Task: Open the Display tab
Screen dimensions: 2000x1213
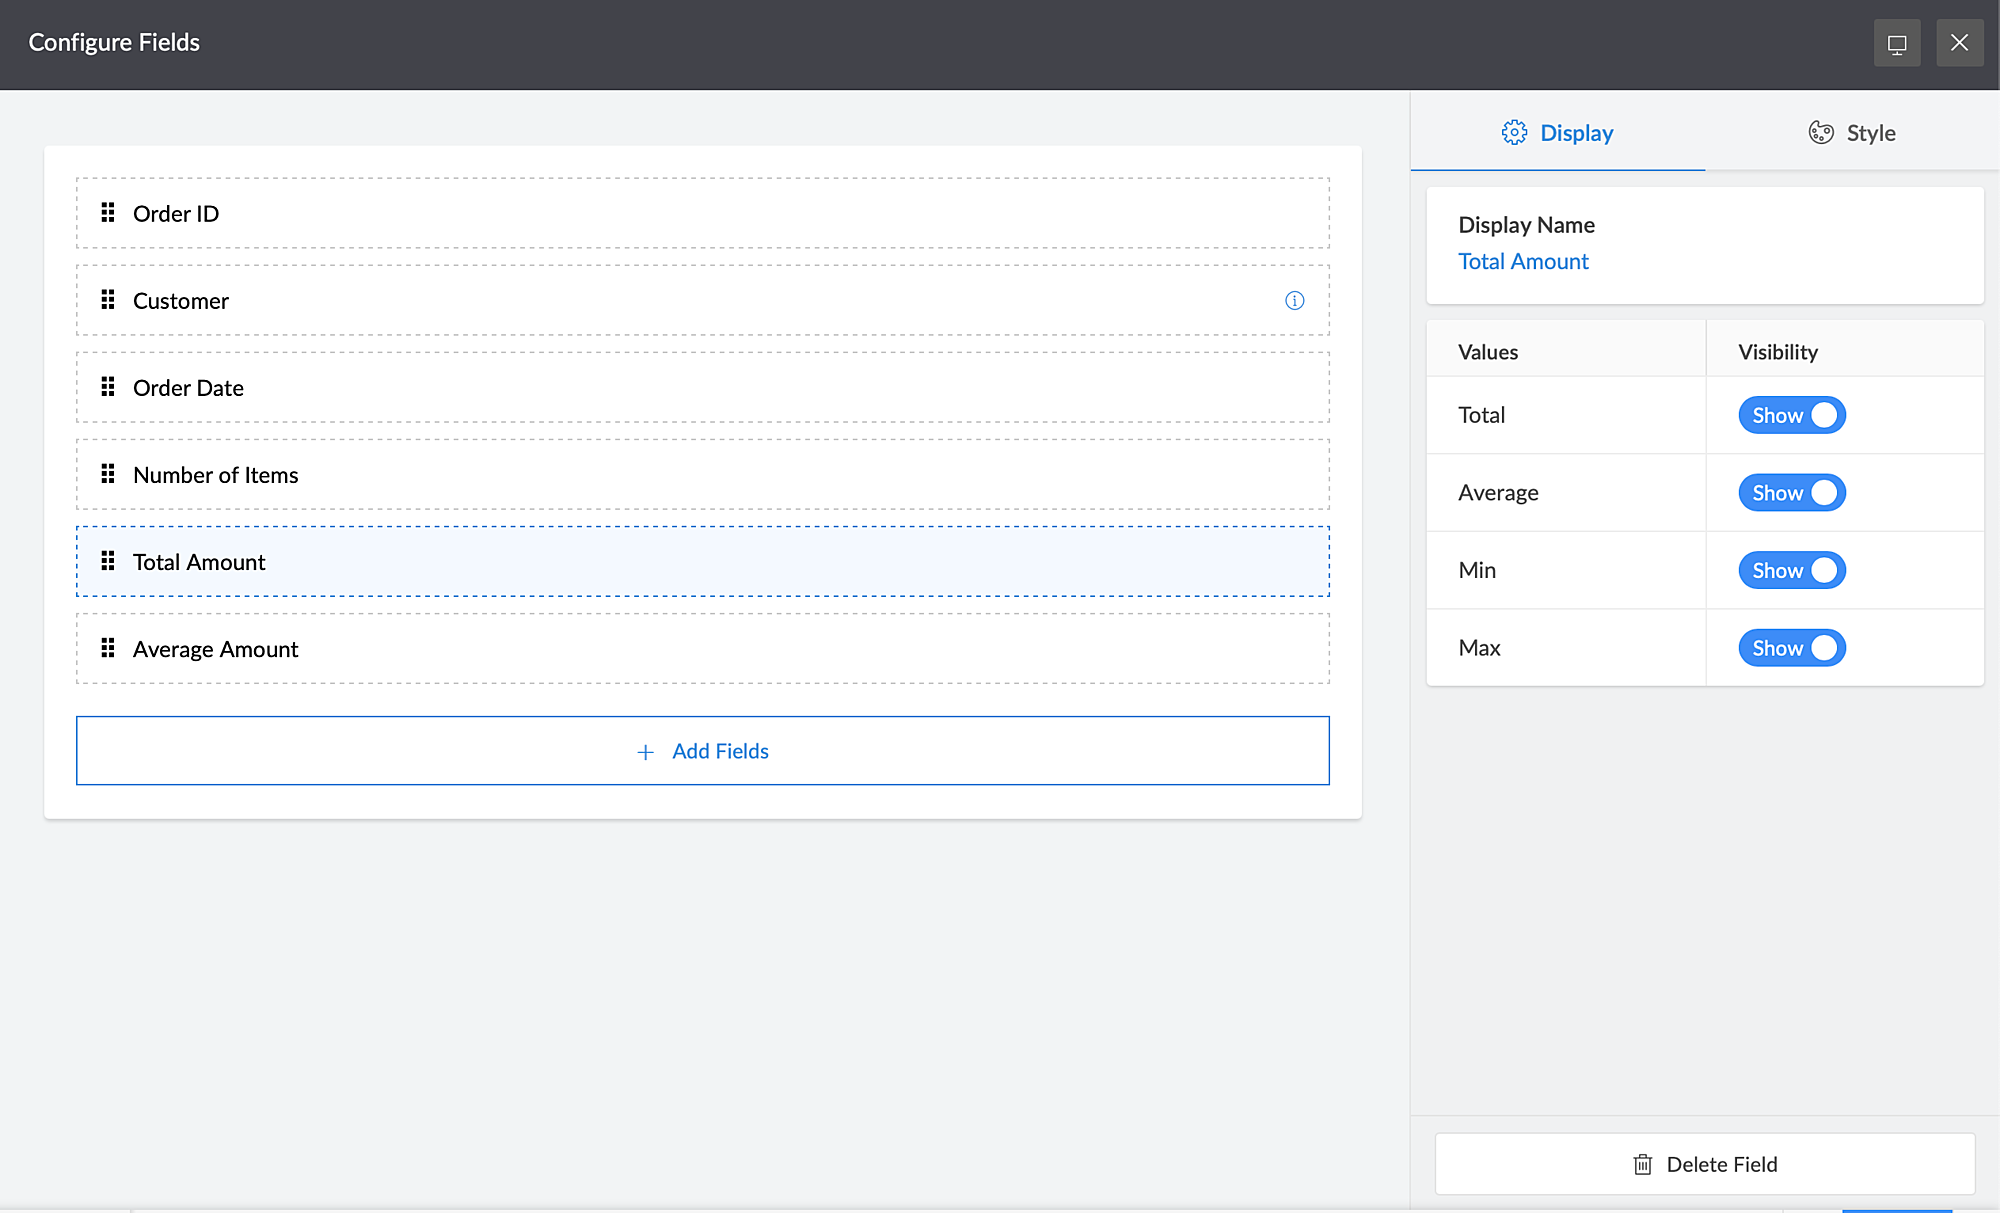Action: click(1557, 133)
